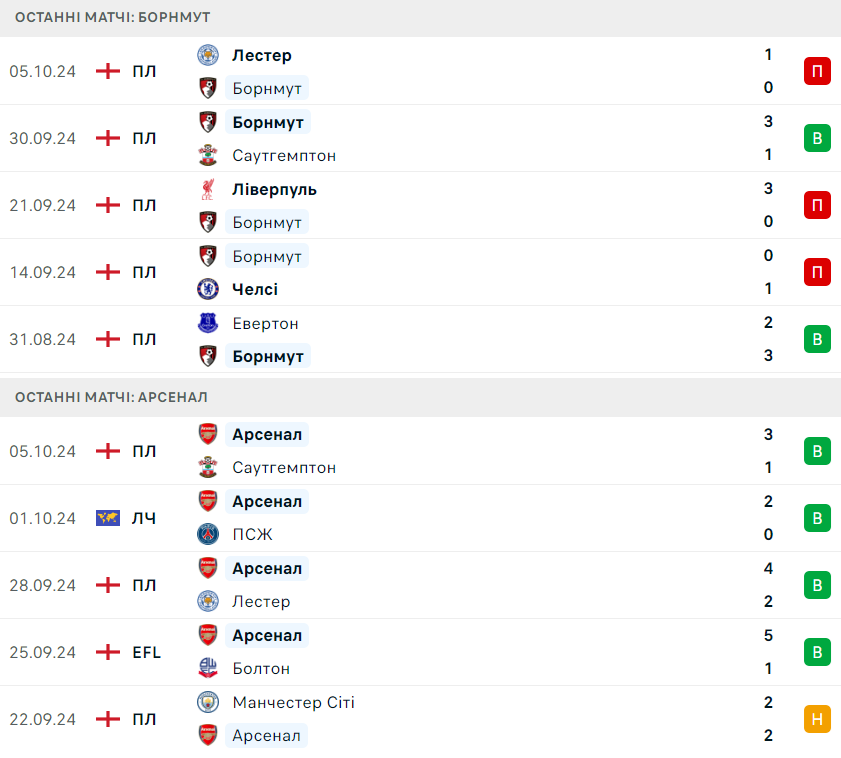
Task: Select the ПСЖ team name
Action: click(x=252, y=535)
